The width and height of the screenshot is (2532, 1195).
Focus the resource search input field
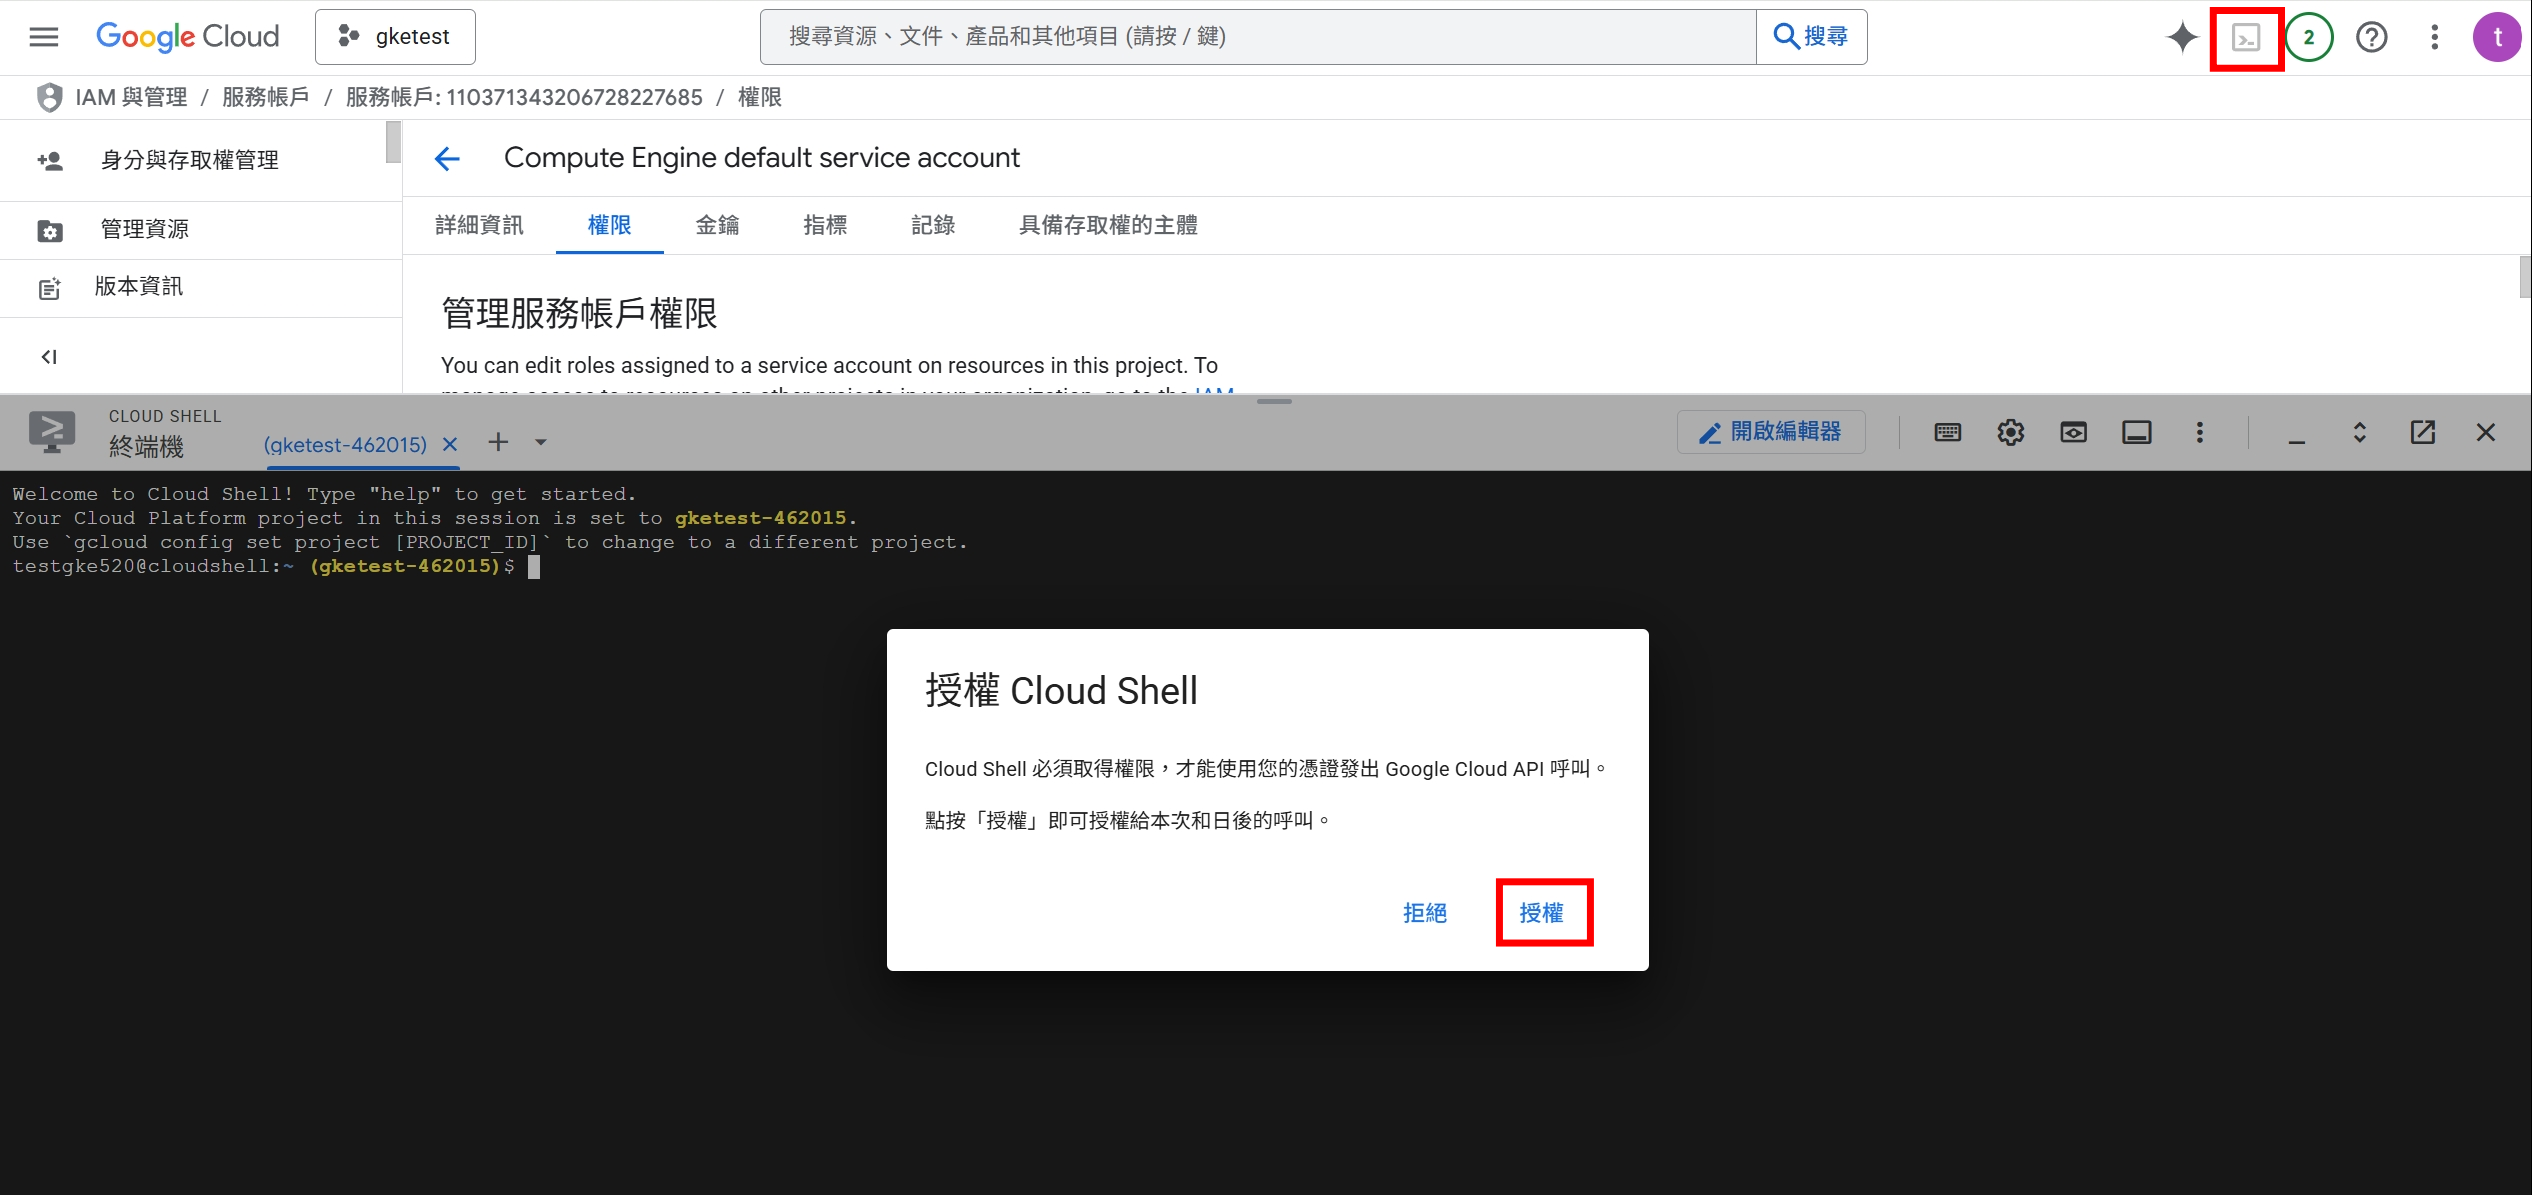(x=1258, y=37)
